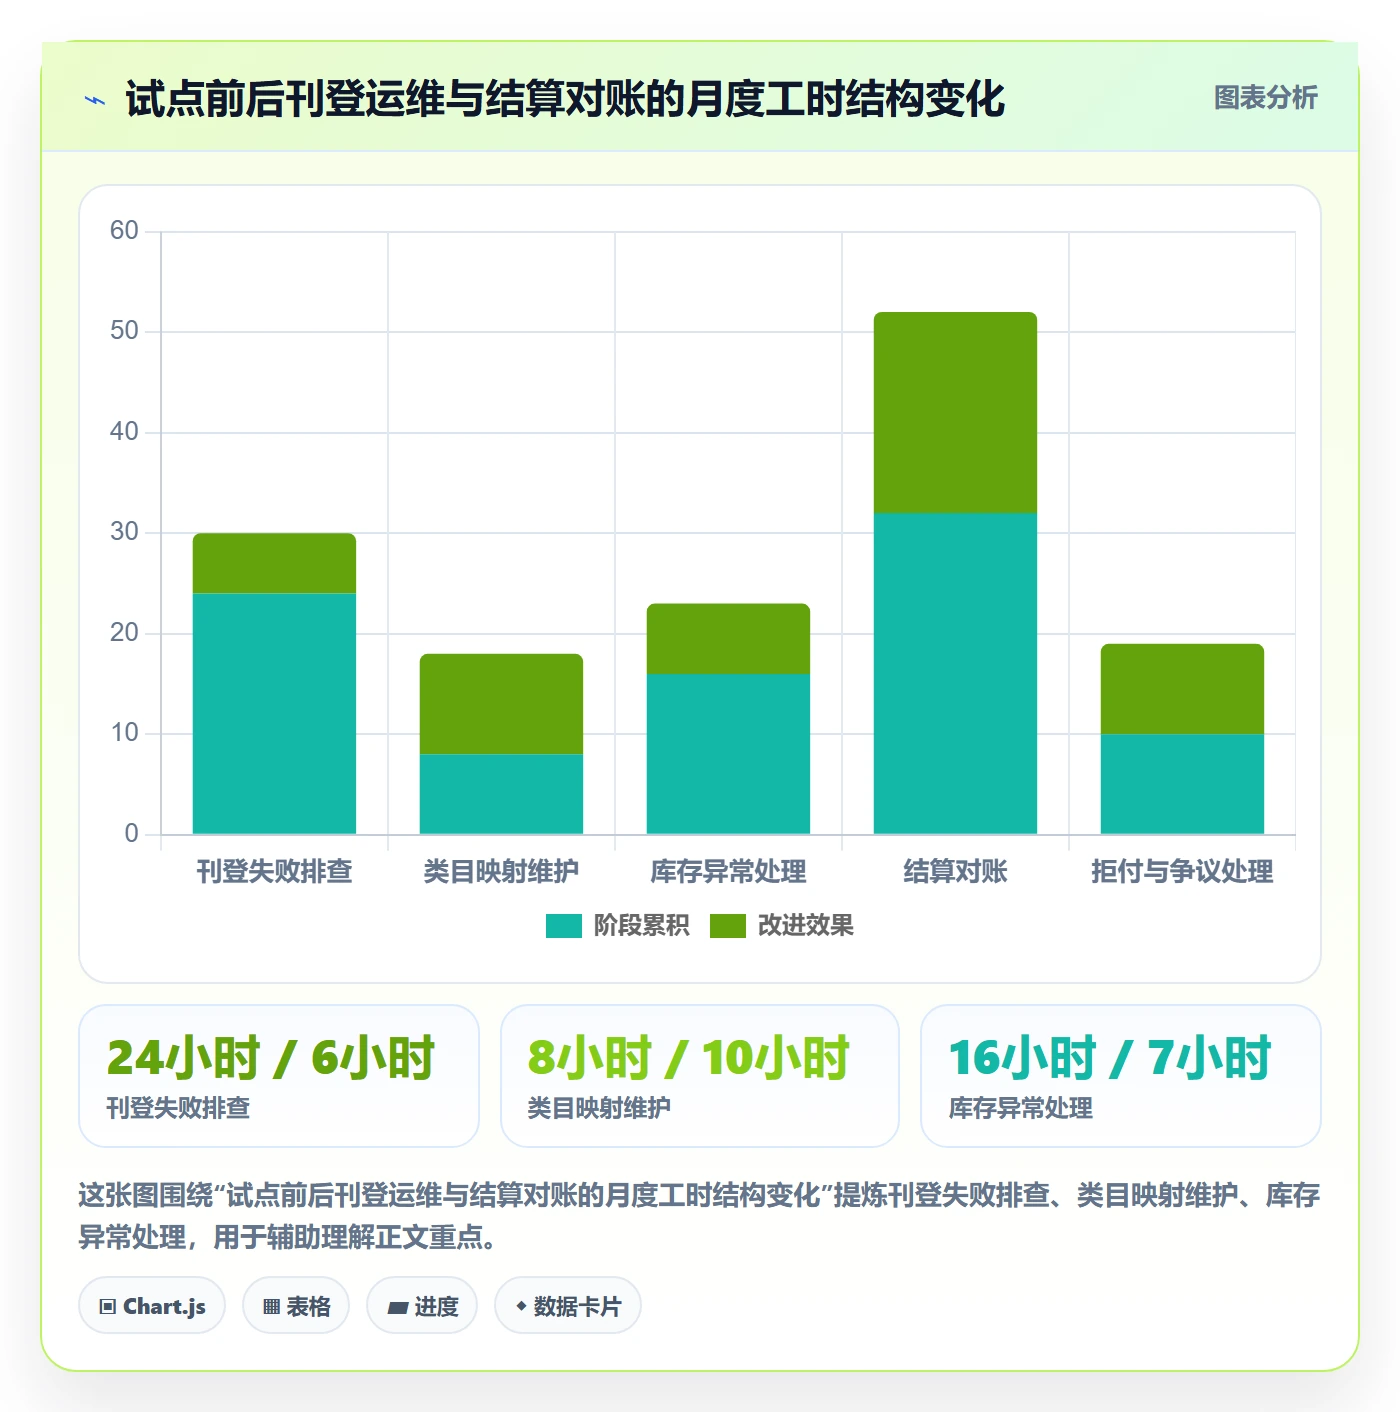Select the Chart.js tag chip
The height and width of the screenshot is (1412, 1400).
[x=152, y=1305]
